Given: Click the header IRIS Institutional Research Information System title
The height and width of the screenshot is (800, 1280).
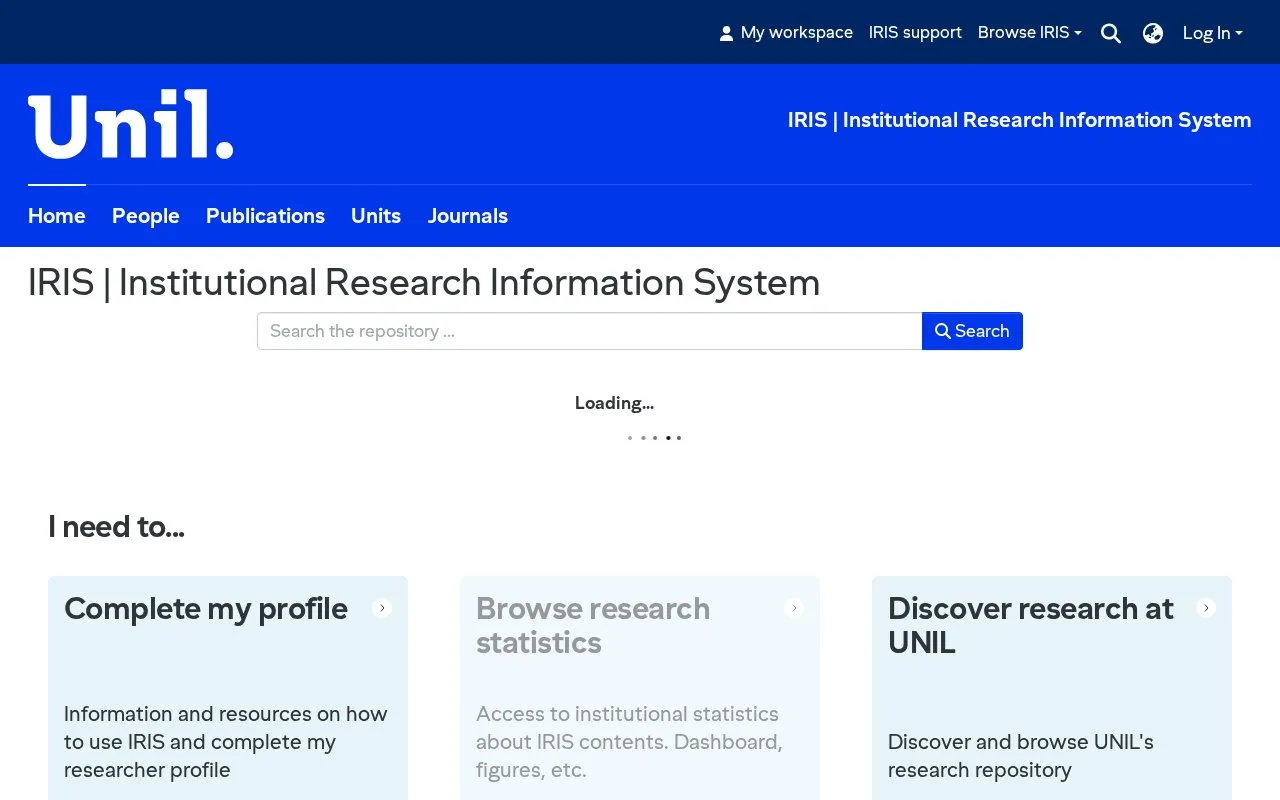Looking at the screenshot, I should pos(1020,120).
